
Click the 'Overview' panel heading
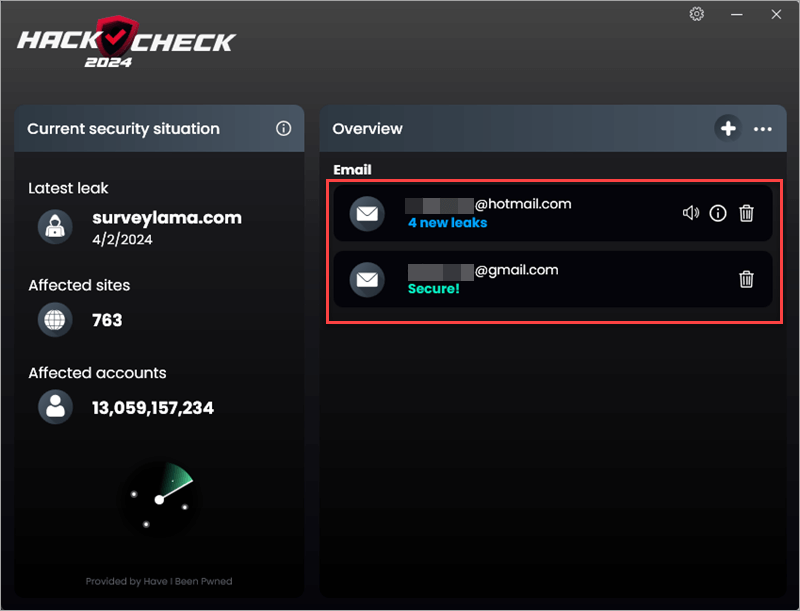(x=367, y=129)
